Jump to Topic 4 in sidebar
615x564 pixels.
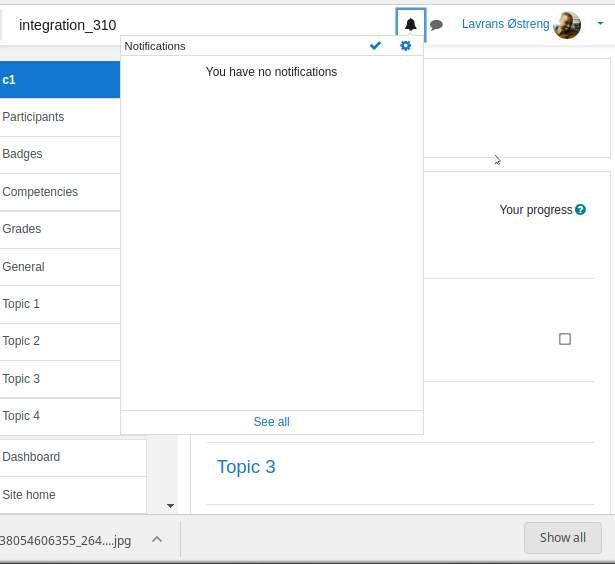pyautogui.click(x=60, y=416)
